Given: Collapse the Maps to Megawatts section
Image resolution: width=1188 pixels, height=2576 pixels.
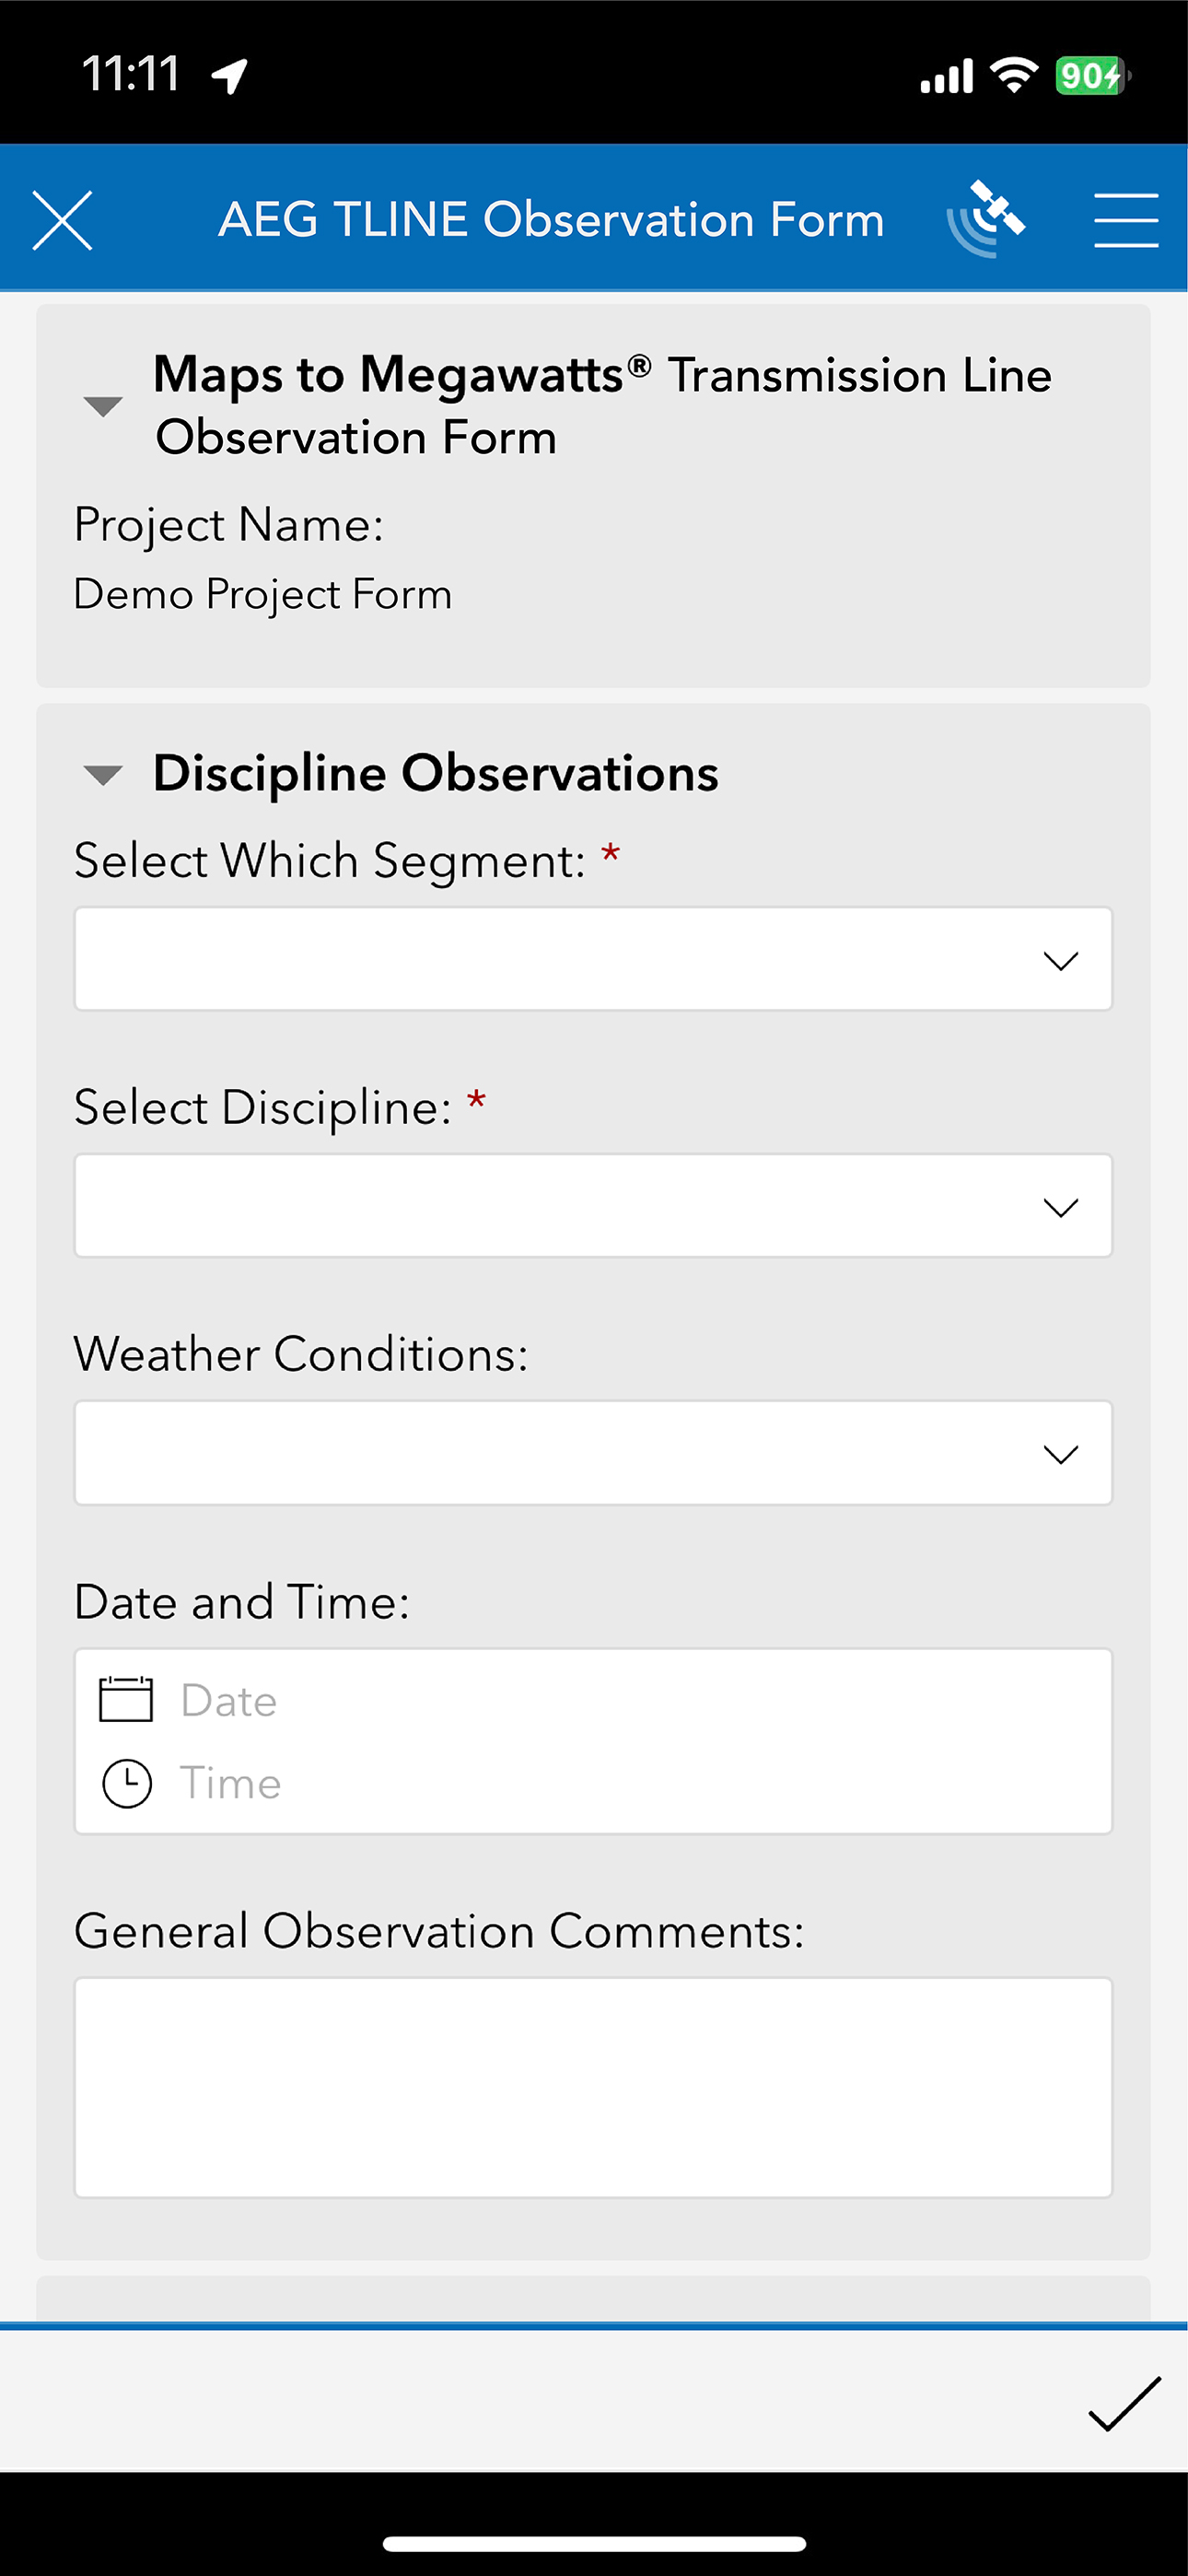Looking at the screenshot, I should click(x=103, y=406).
